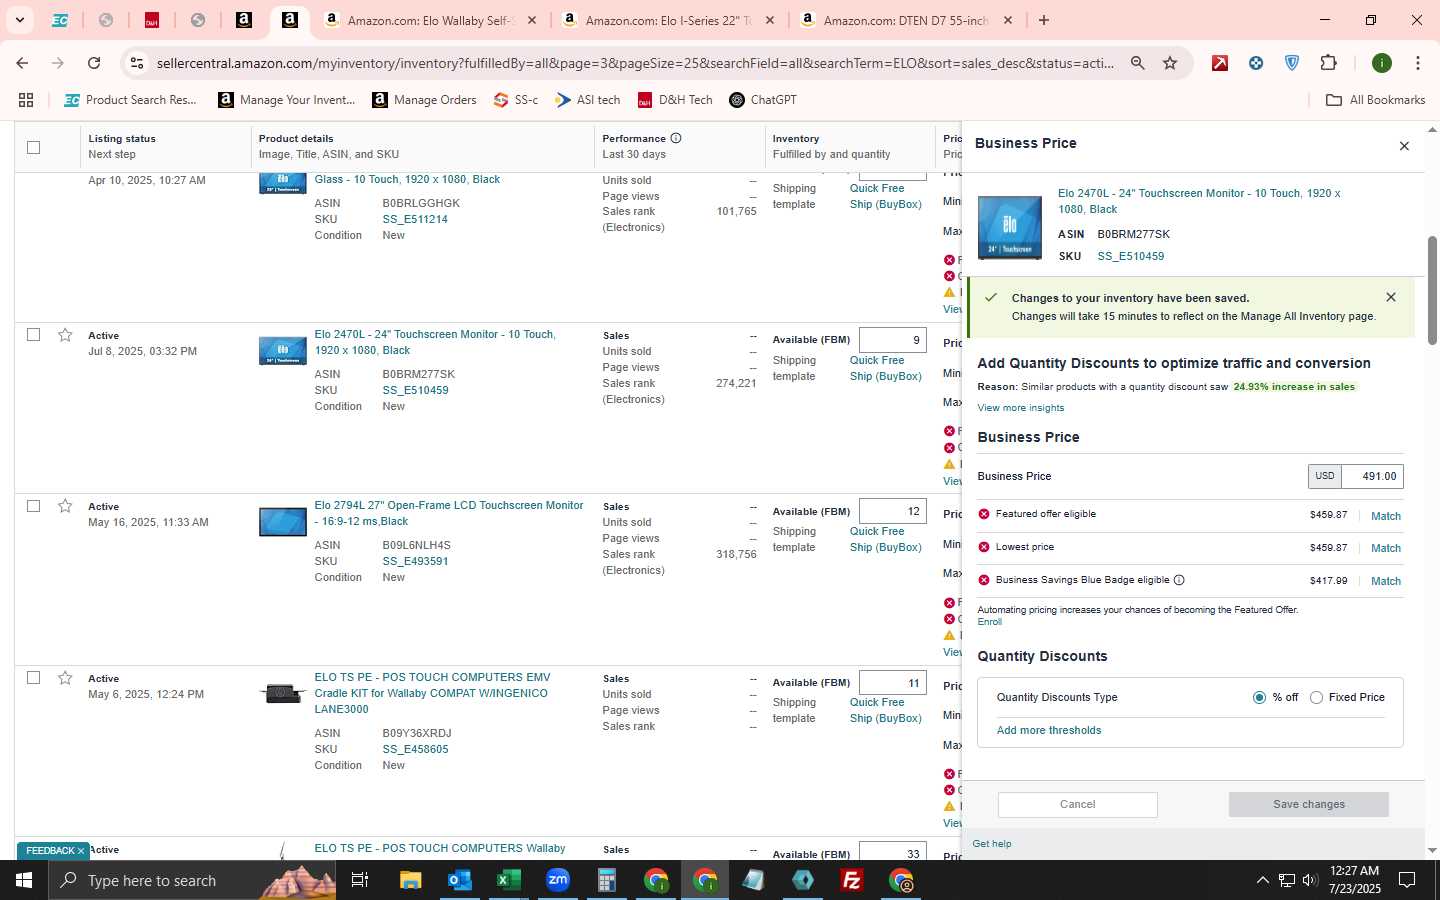Click the panel's vertical scrollbar

point(1432,290)
